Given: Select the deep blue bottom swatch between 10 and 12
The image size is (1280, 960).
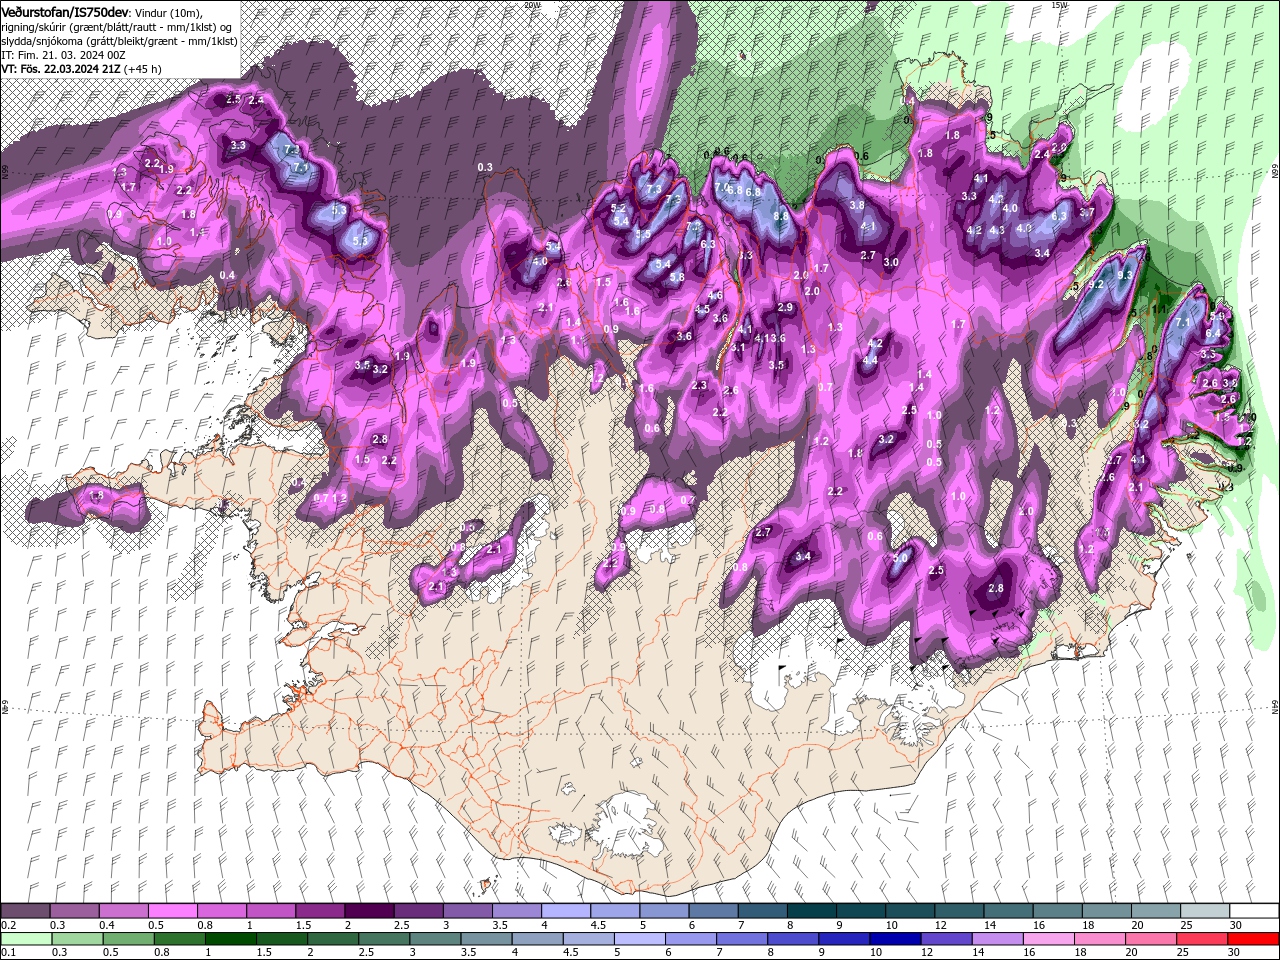Looking at the screenshot, I should tap(894, 939).
